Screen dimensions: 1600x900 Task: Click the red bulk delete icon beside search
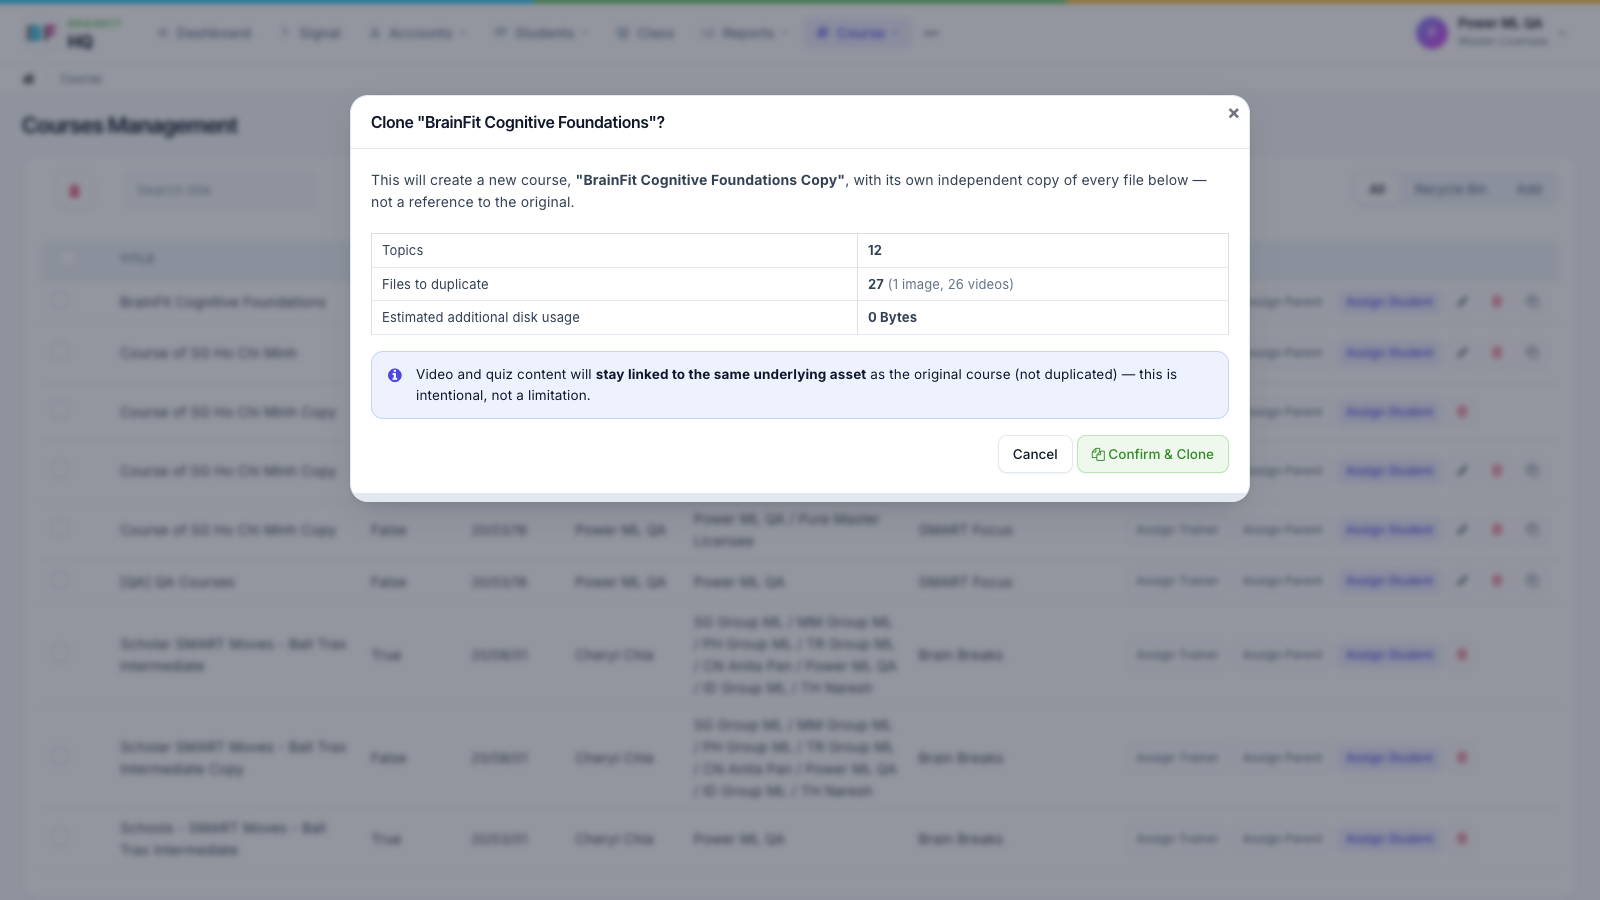tap(74, 191)
